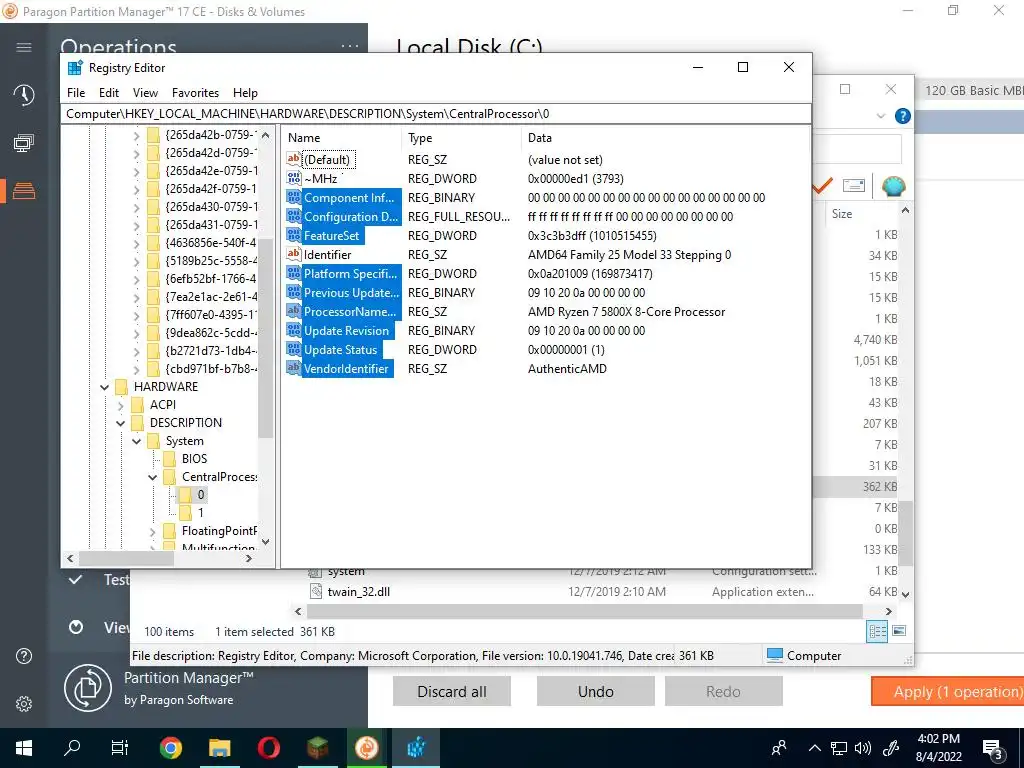Open File Explorer from taskbar
Image resolution: width=1024 pixels, height=768 pixels.
(x=219, y=748)
